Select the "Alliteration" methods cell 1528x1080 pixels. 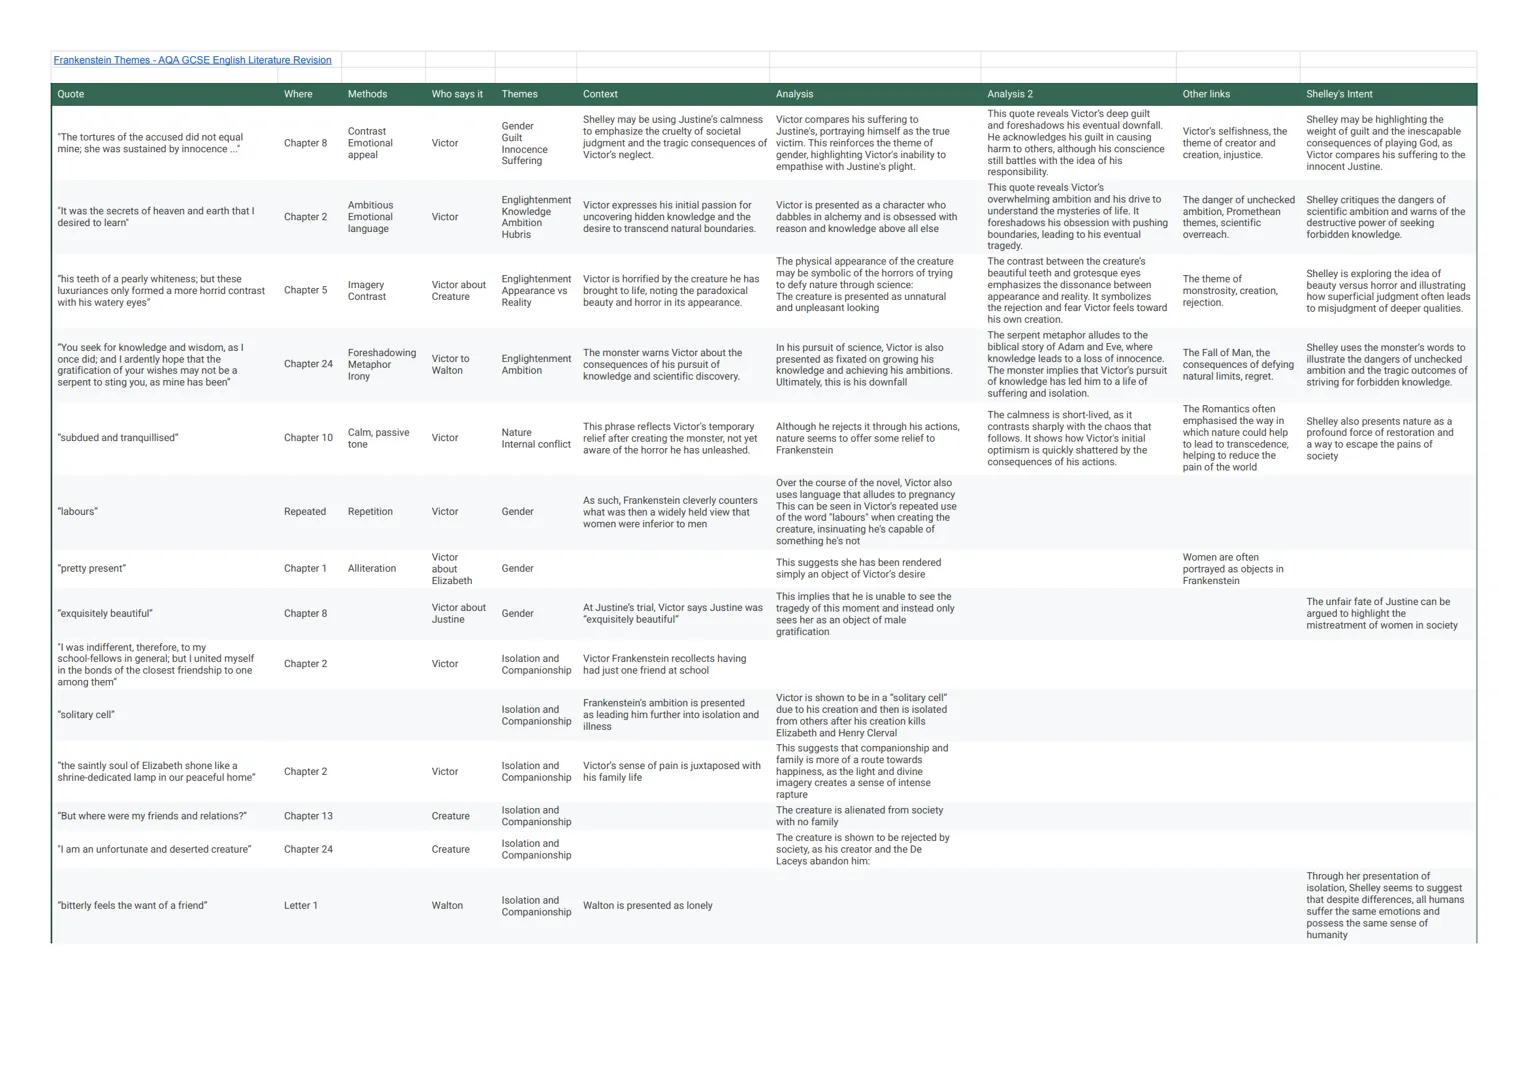[x=372, y=569]
